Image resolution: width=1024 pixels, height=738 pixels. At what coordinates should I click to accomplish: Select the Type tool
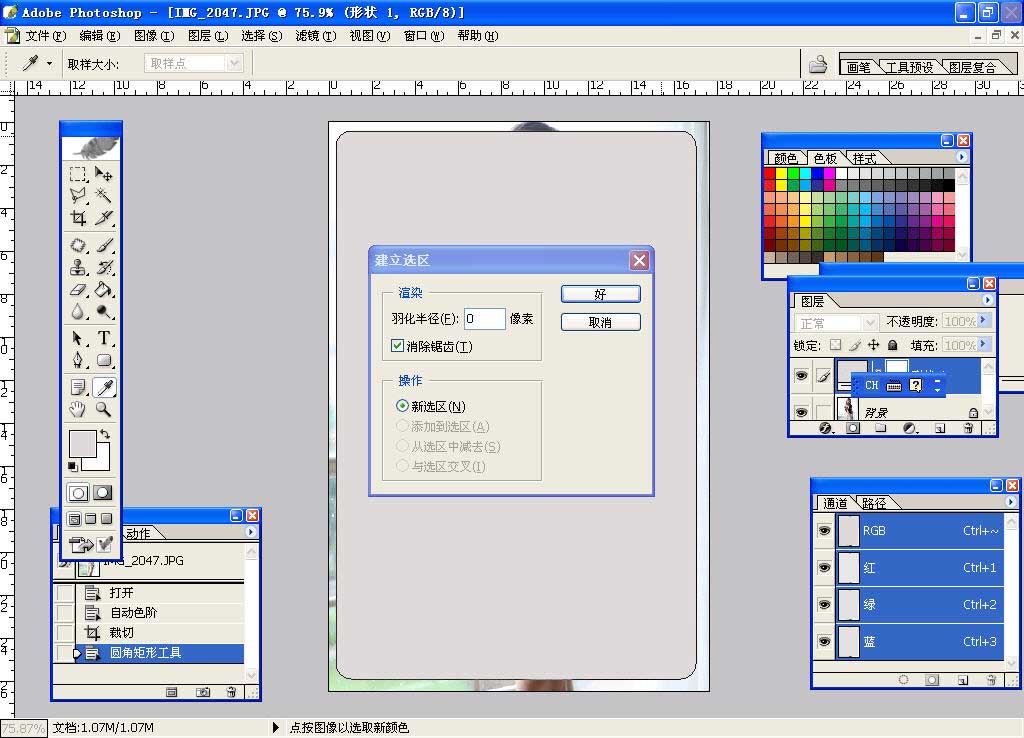(103, 338)
